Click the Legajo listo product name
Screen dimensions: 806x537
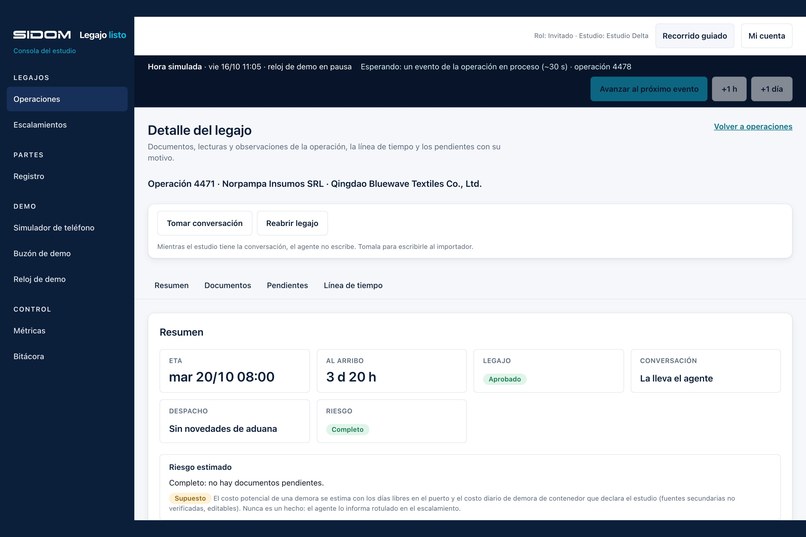[103, 35]
